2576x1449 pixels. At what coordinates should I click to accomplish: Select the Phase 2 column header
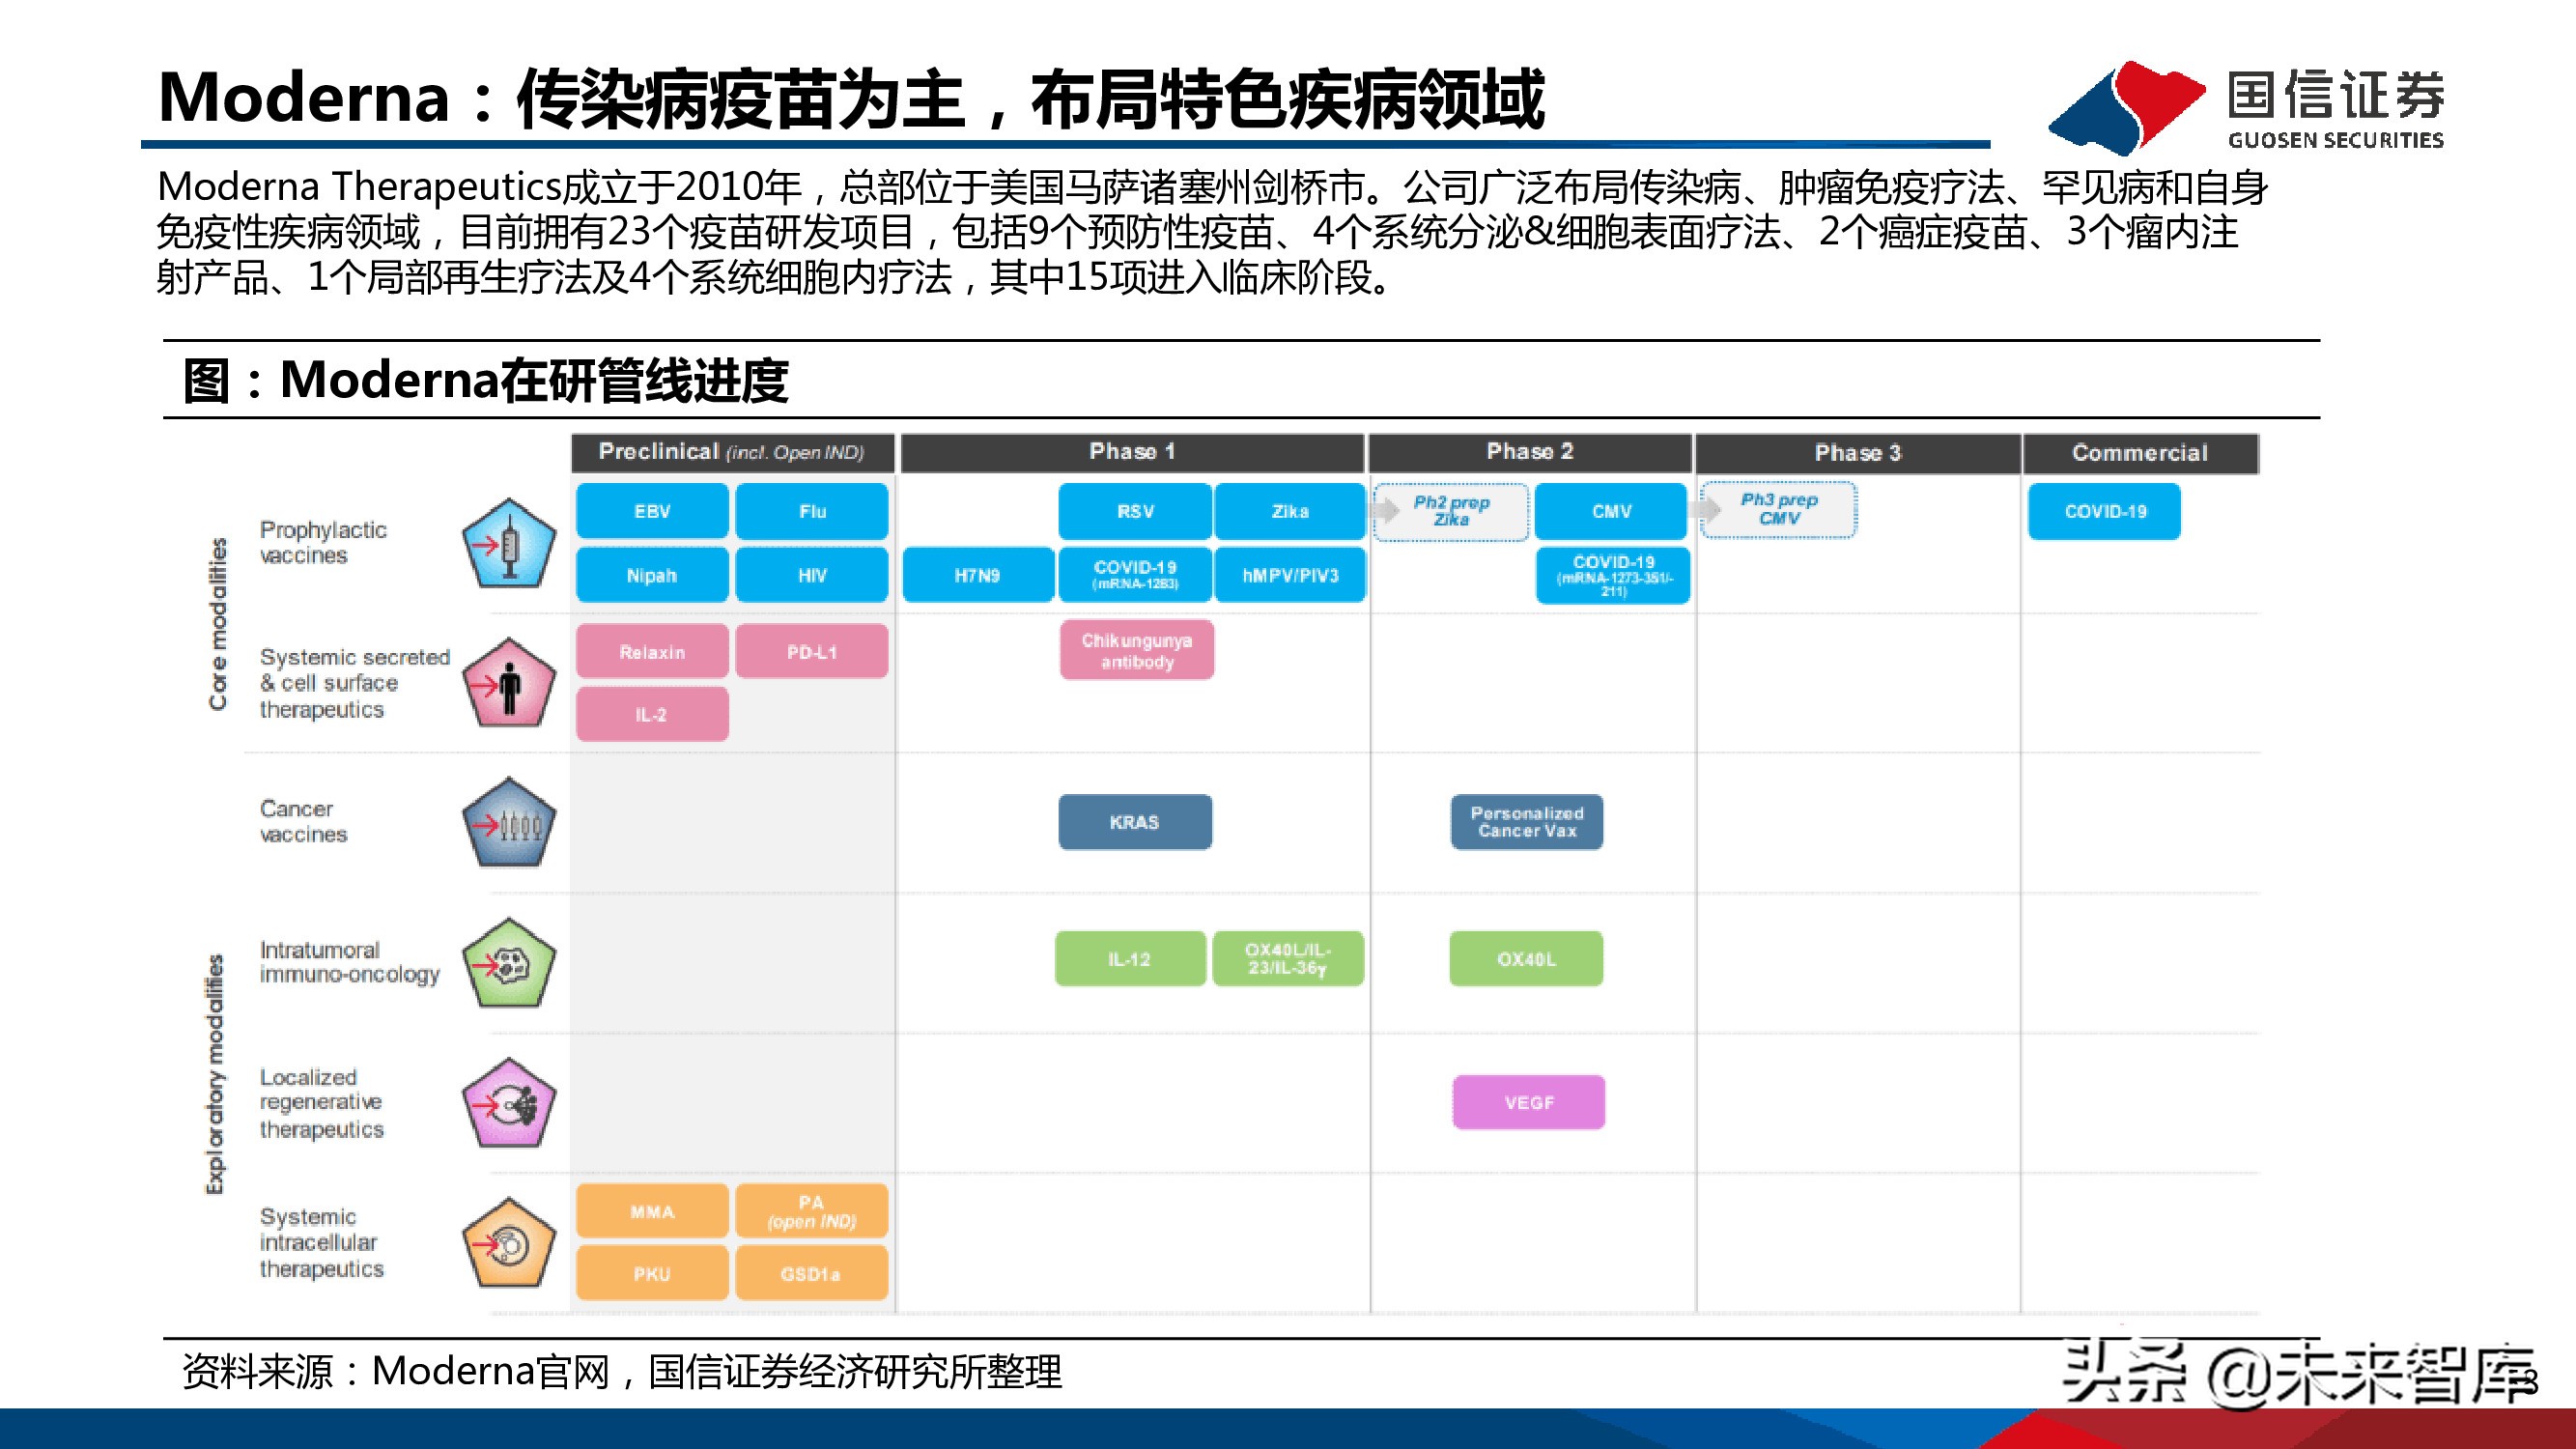click(1530, 452)
